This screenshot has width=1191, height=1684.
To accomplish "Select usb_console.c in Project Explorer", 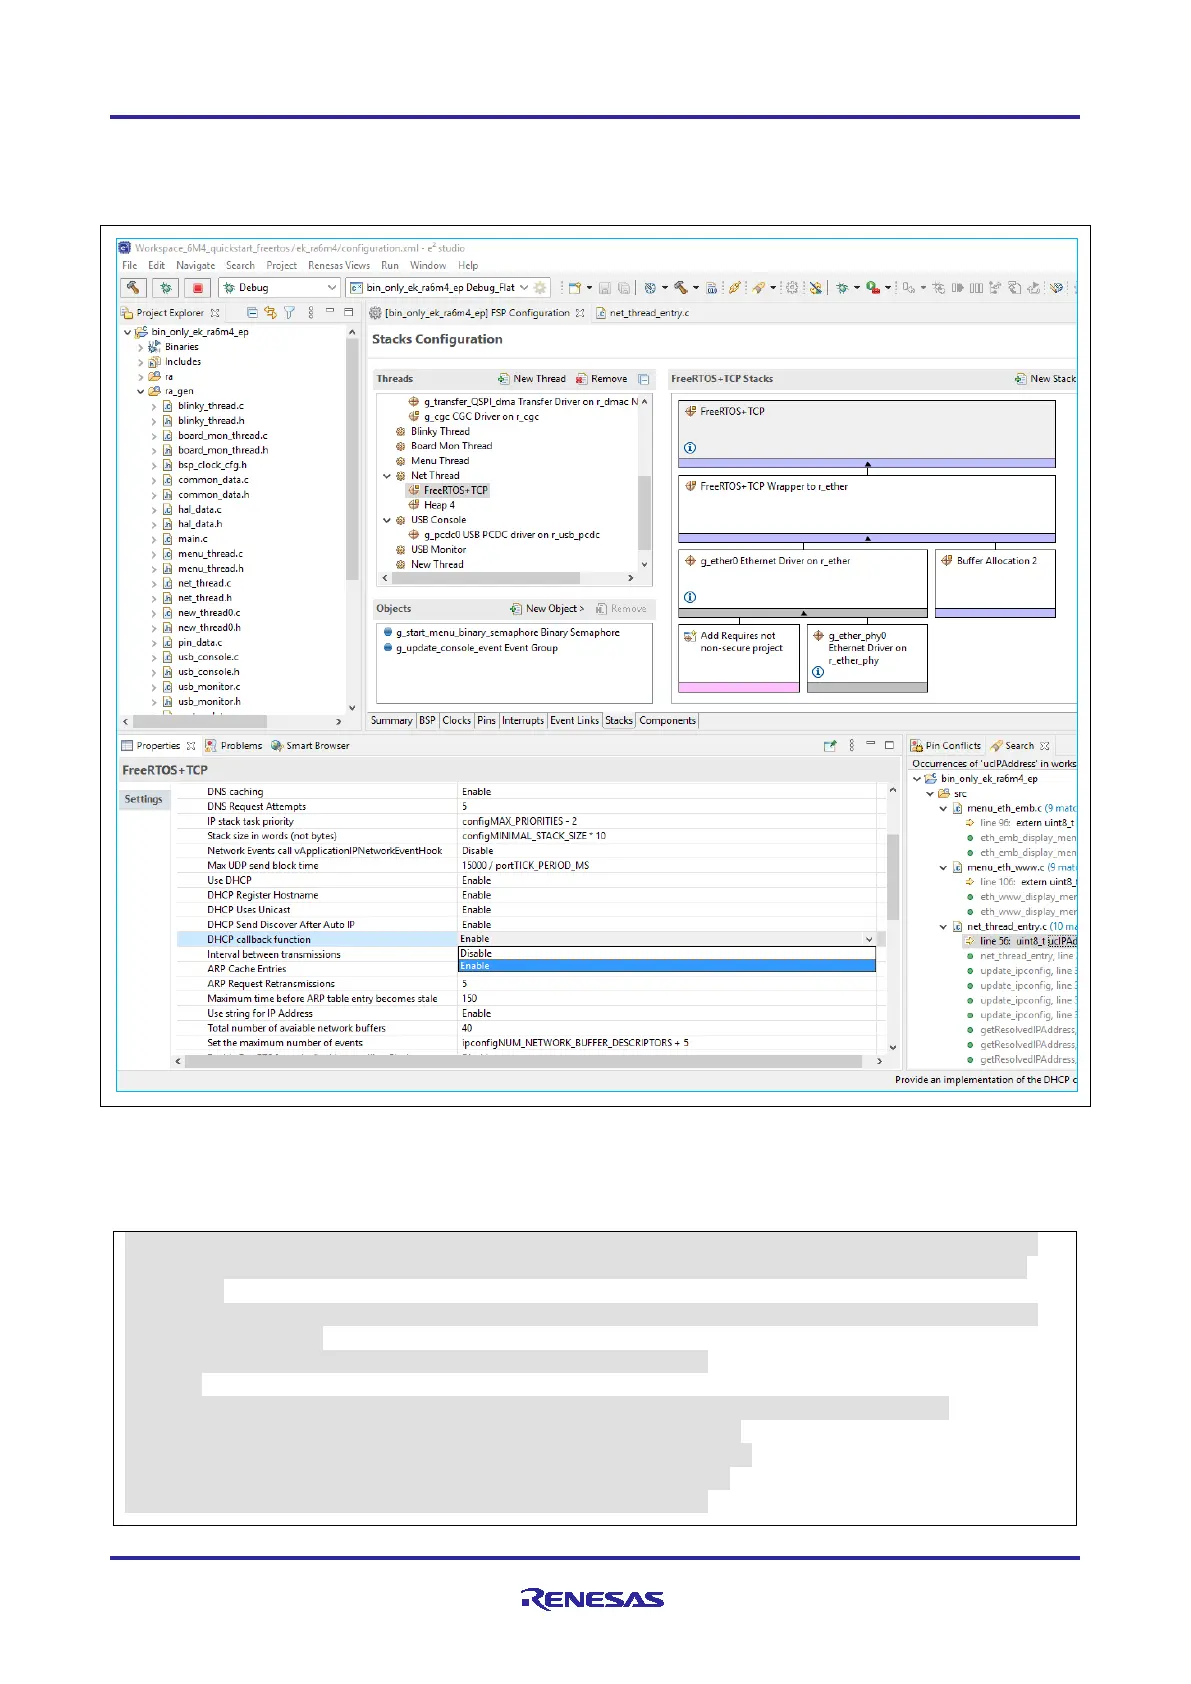I will pos(208,657).
